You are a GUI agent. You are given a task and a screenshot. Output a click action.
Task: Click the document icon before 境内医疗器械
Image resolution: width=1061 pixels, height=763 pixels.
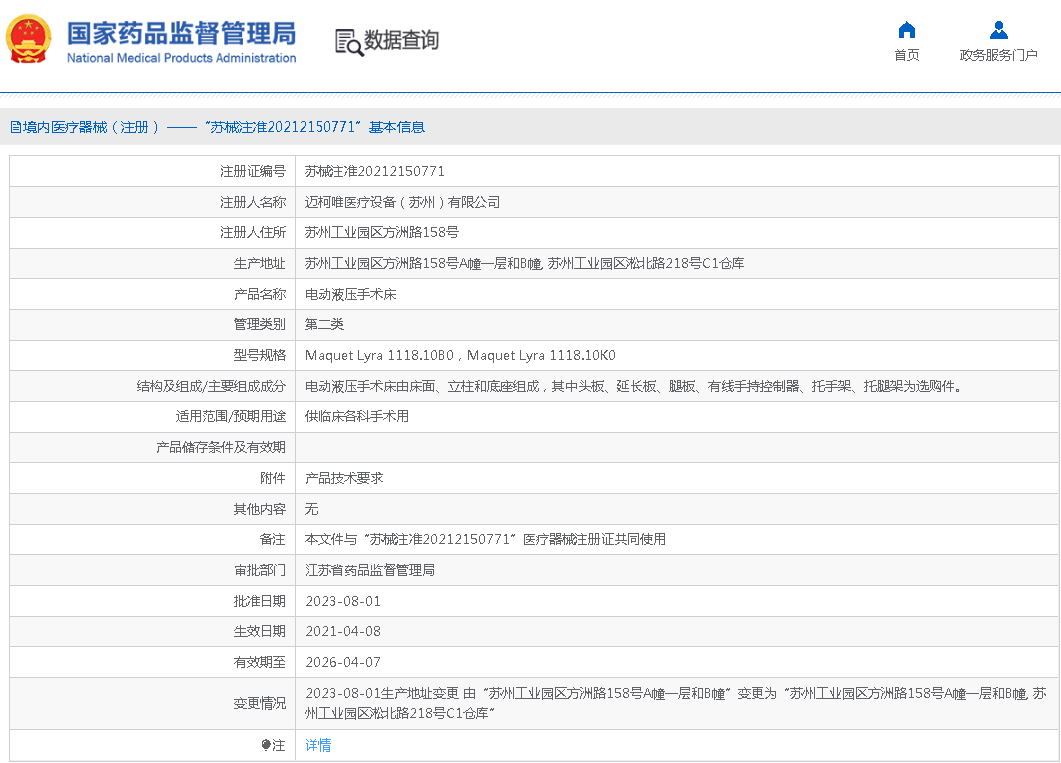15,127
